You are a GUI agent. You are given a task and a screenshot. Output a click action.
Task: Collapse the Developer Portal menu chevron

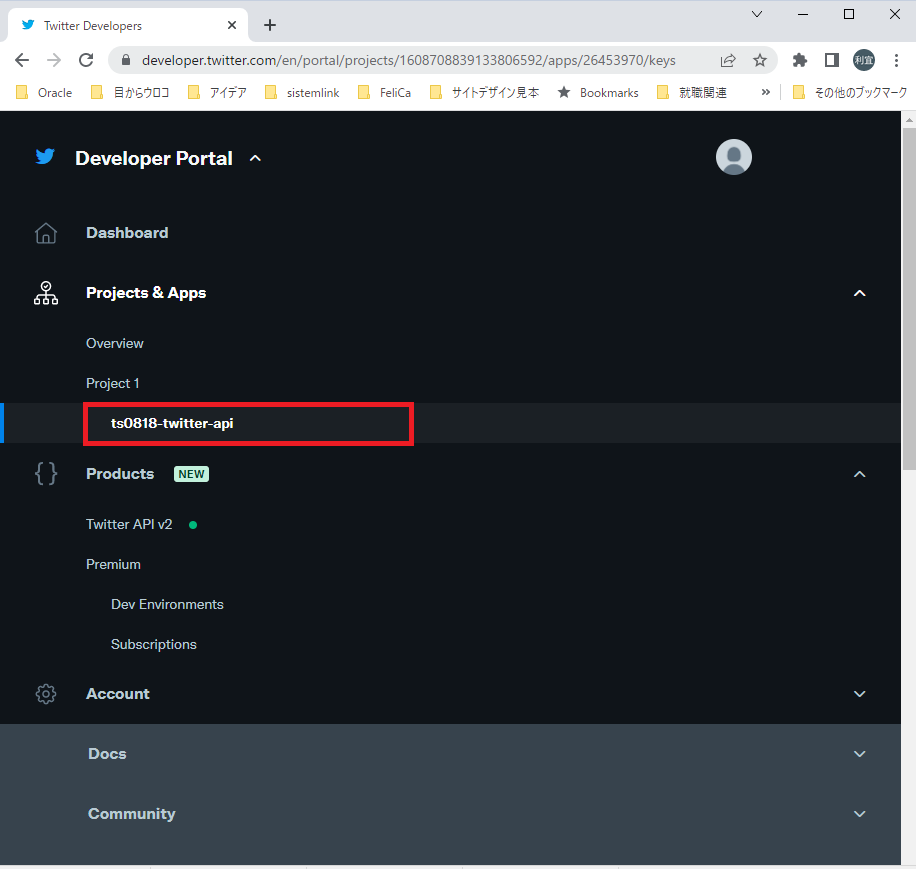(255, 158)
